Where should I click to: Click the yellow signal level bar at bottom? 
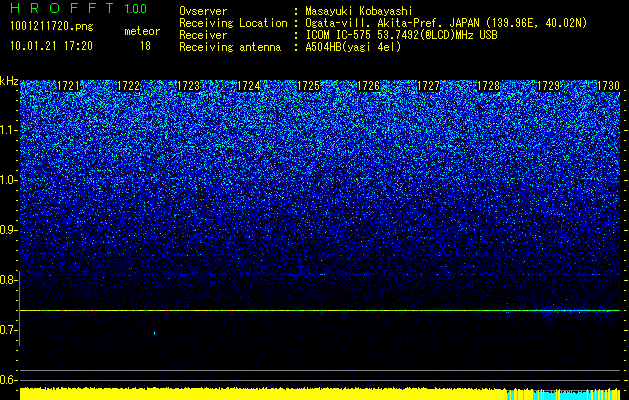point(263,394)
